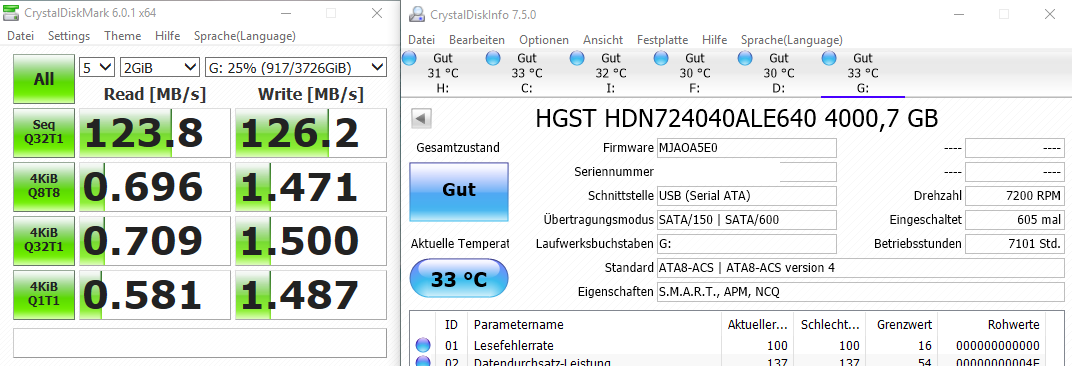1072x366 pixels.
Task: Click the Eigenschaften field S.M.A.R.T., APM, NCQ
Action: 861,292
